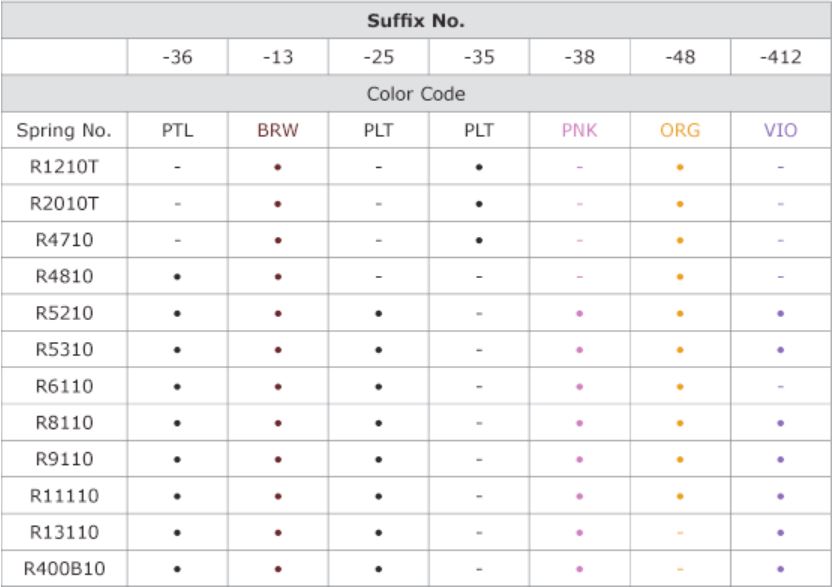Click the violet dot in R5310 row
This screenshot has height=587, width=835.
[x=781, y=350]
